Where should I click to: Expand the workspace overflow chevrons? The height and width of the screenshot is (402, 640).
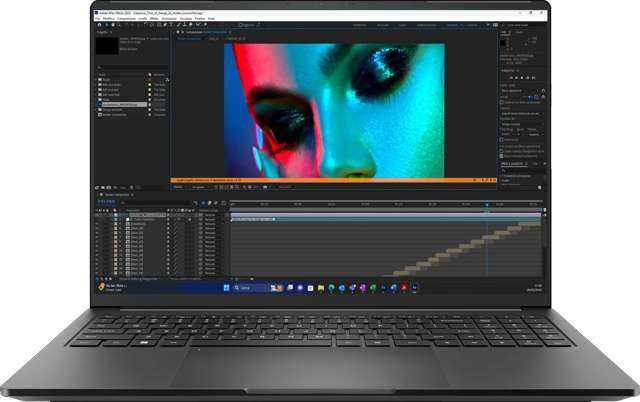[x=488, y=25]
